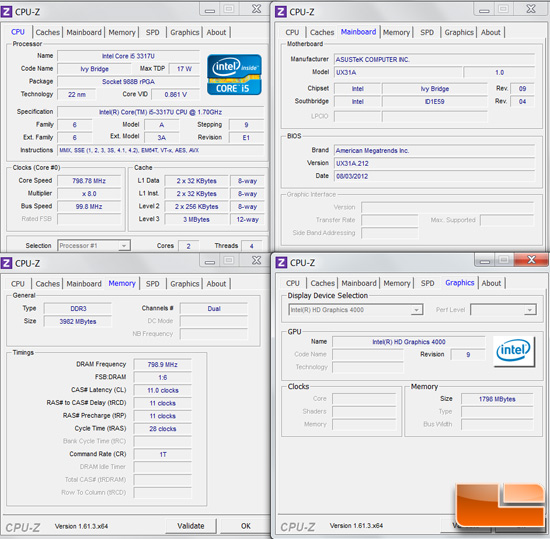Click the GPU memory Size value 1798 MBytes
The width and height of the screenshot is (550, 539).
click(497, 399)
